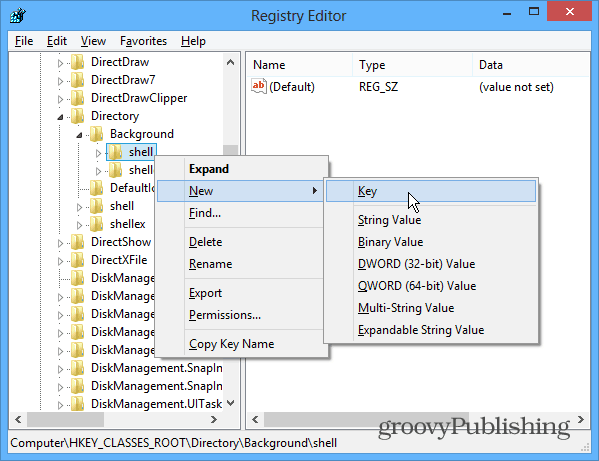Click the Data column header
Screen dimensions: 599x461
coord(531,65)
